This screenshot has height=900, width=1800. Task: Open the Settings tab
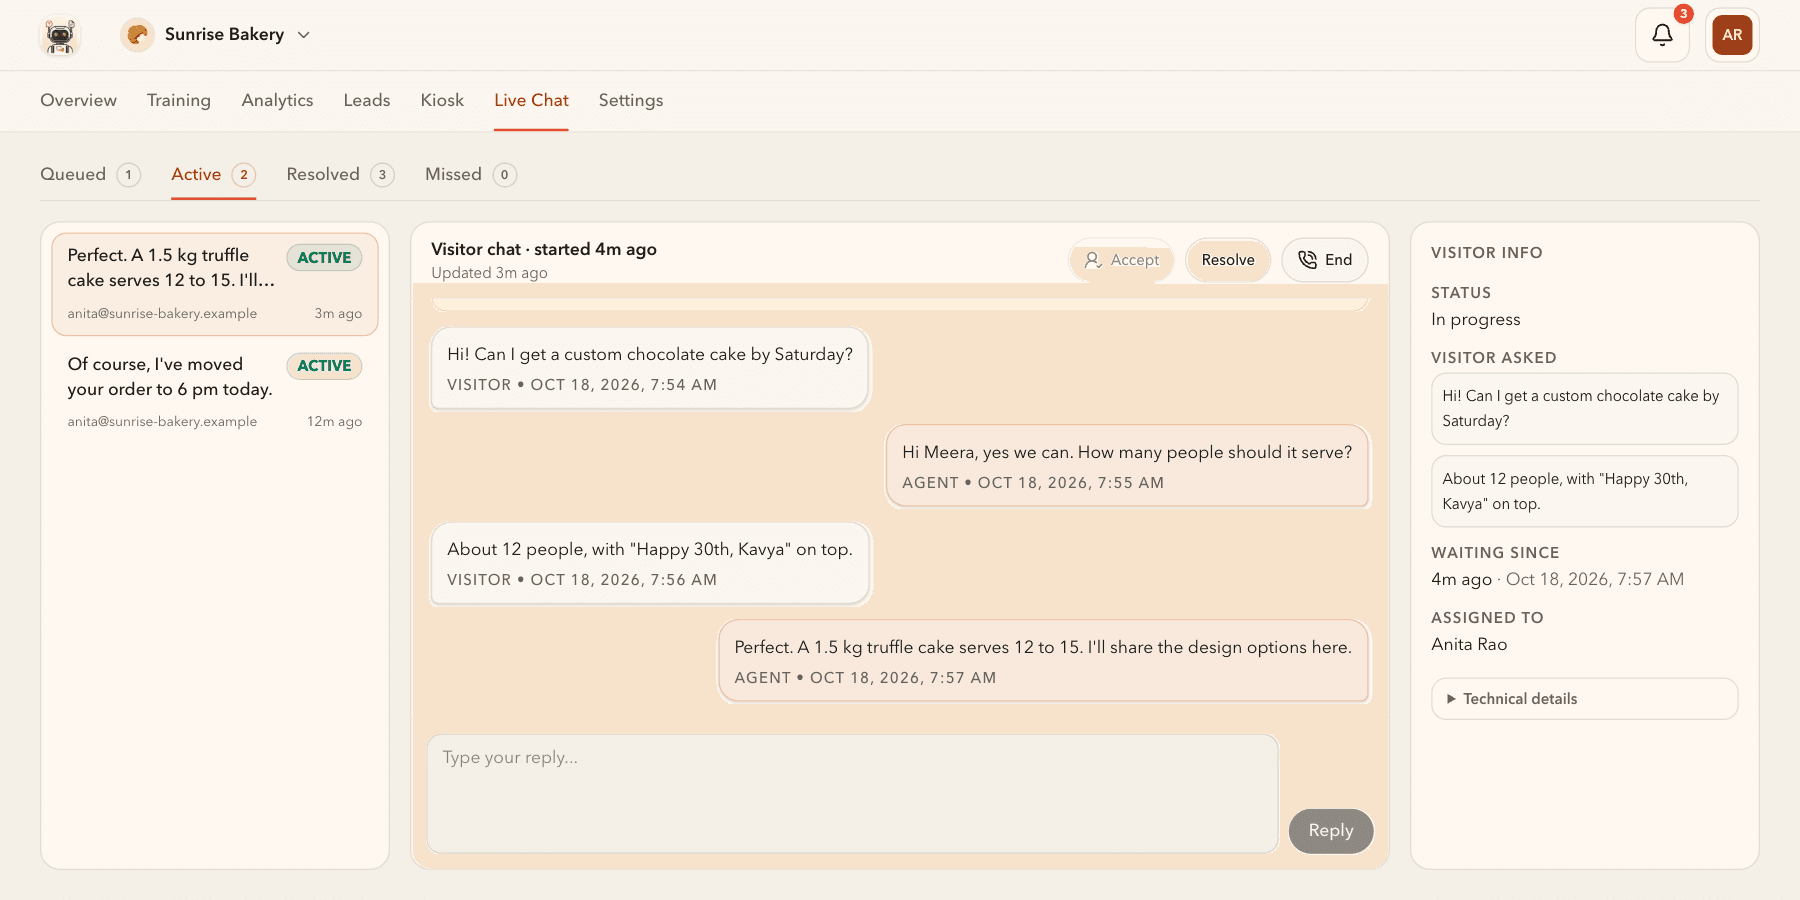[x=631, y=100]
